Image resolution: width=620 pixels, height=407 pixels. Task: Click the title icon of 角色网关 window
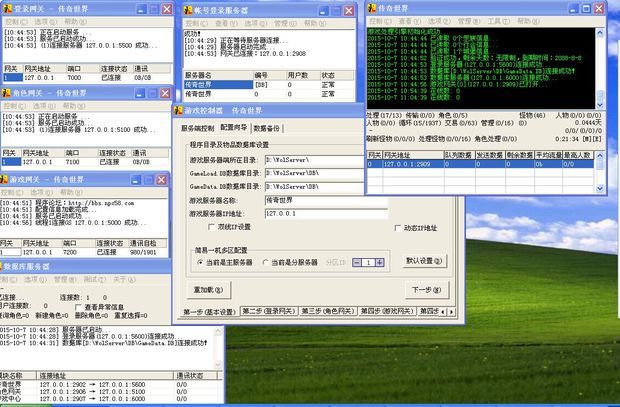tap(6, 93)
